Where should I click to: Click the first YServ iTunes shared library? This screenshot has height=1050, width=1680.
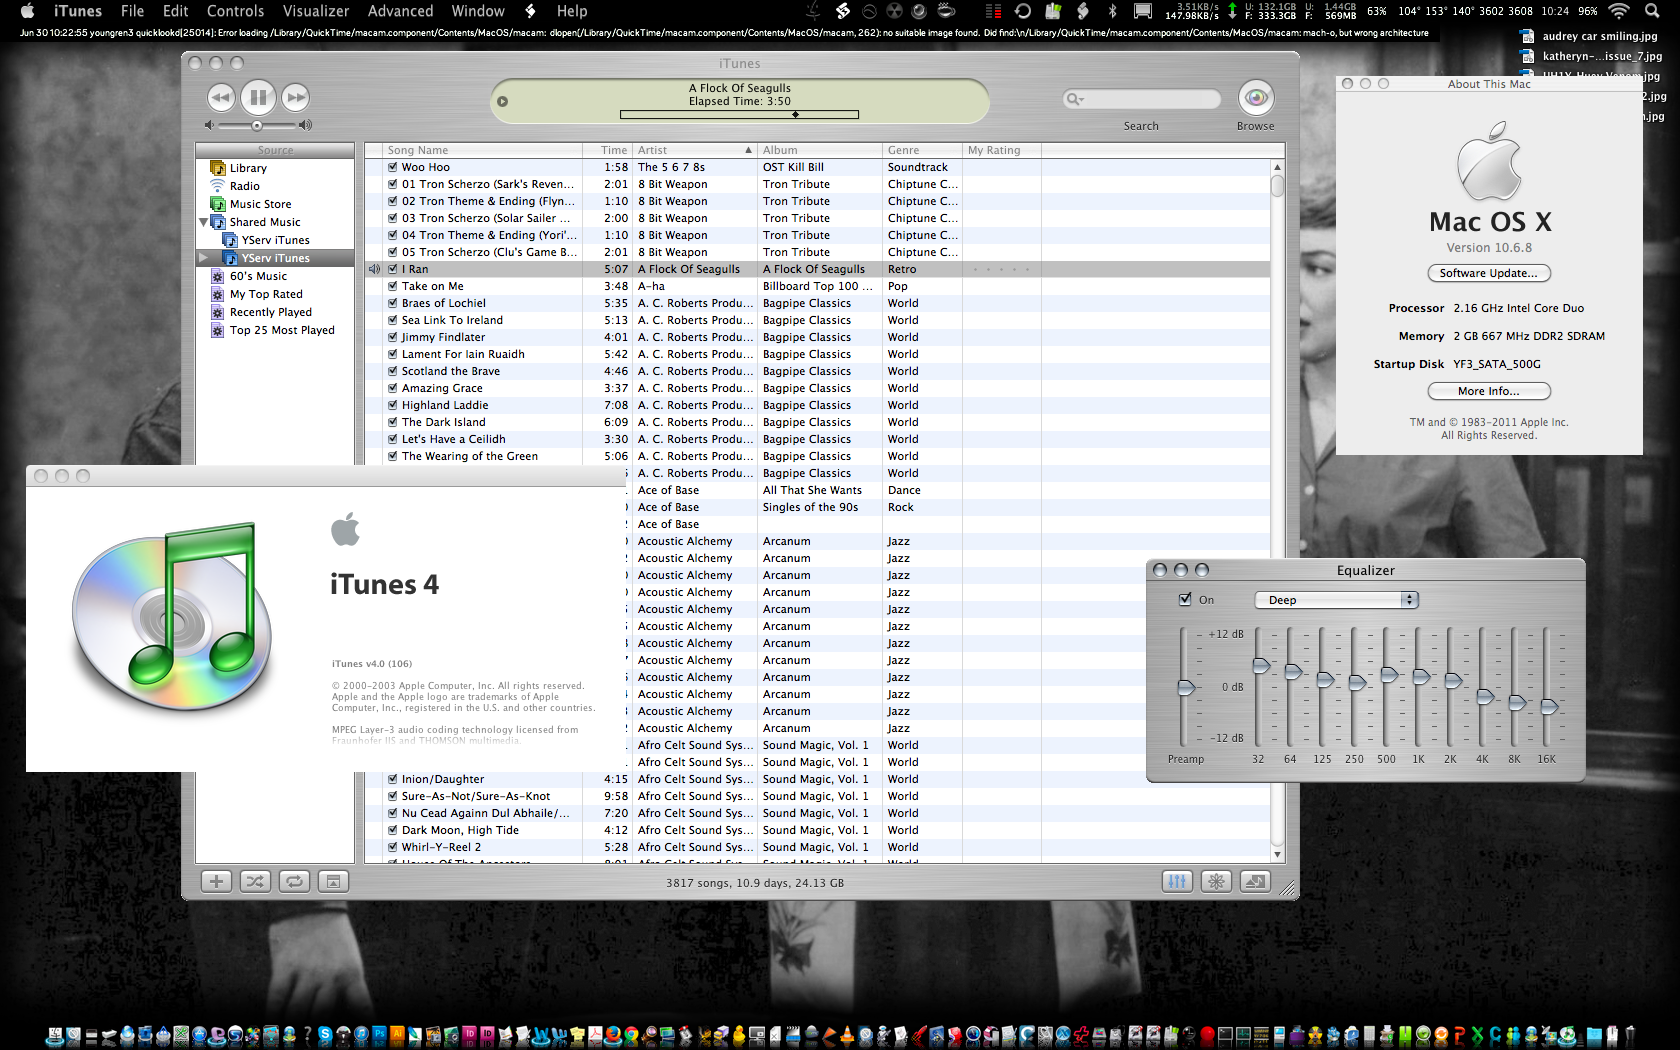(x=275, y=240)
